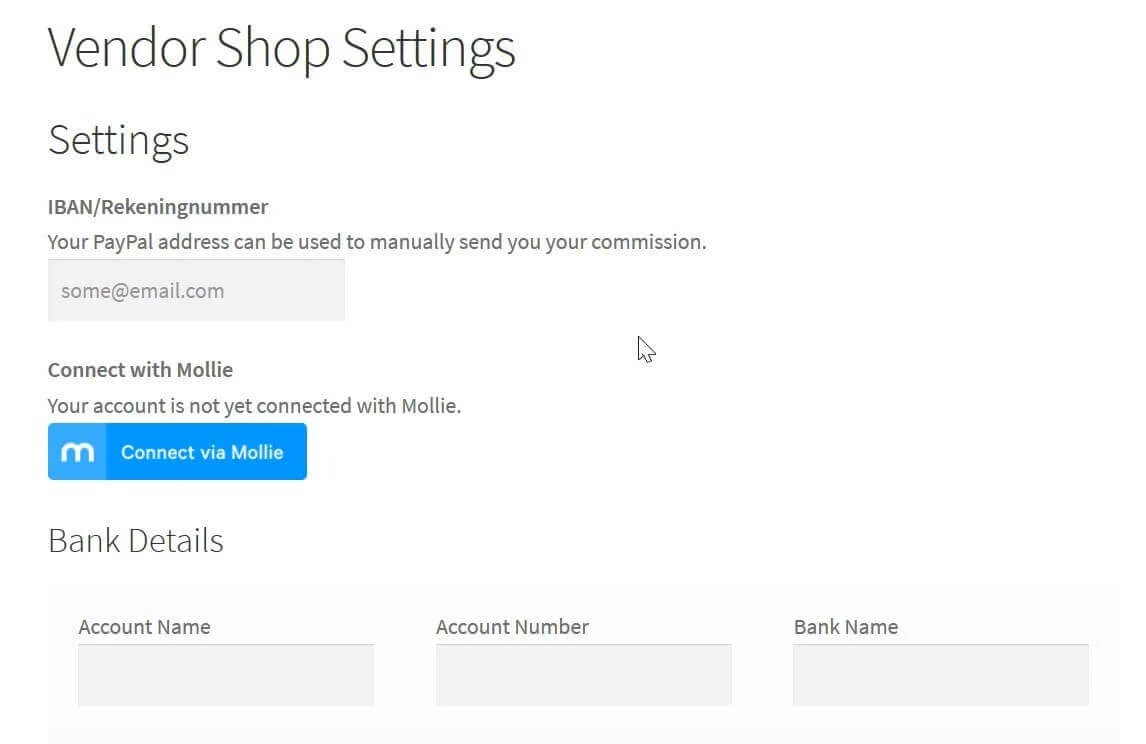Select the Account Number input field

click(583, 675)
